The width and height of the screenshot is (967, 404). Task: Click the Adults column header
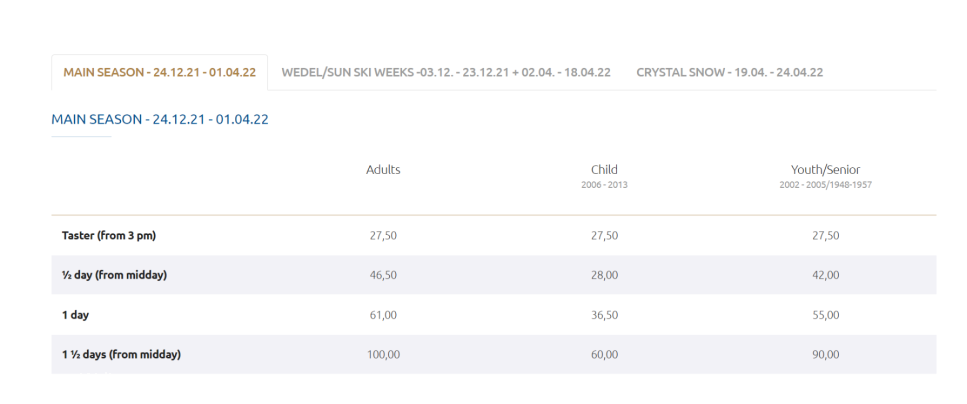(383, 170)
